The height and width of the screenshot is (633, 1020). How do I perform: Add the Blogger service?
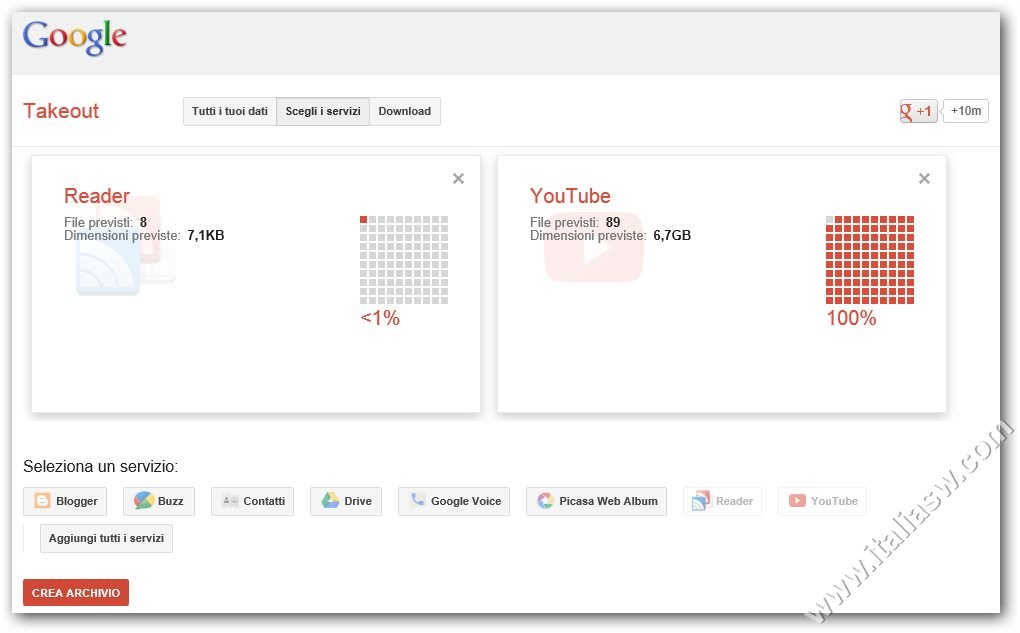[65, 502]
